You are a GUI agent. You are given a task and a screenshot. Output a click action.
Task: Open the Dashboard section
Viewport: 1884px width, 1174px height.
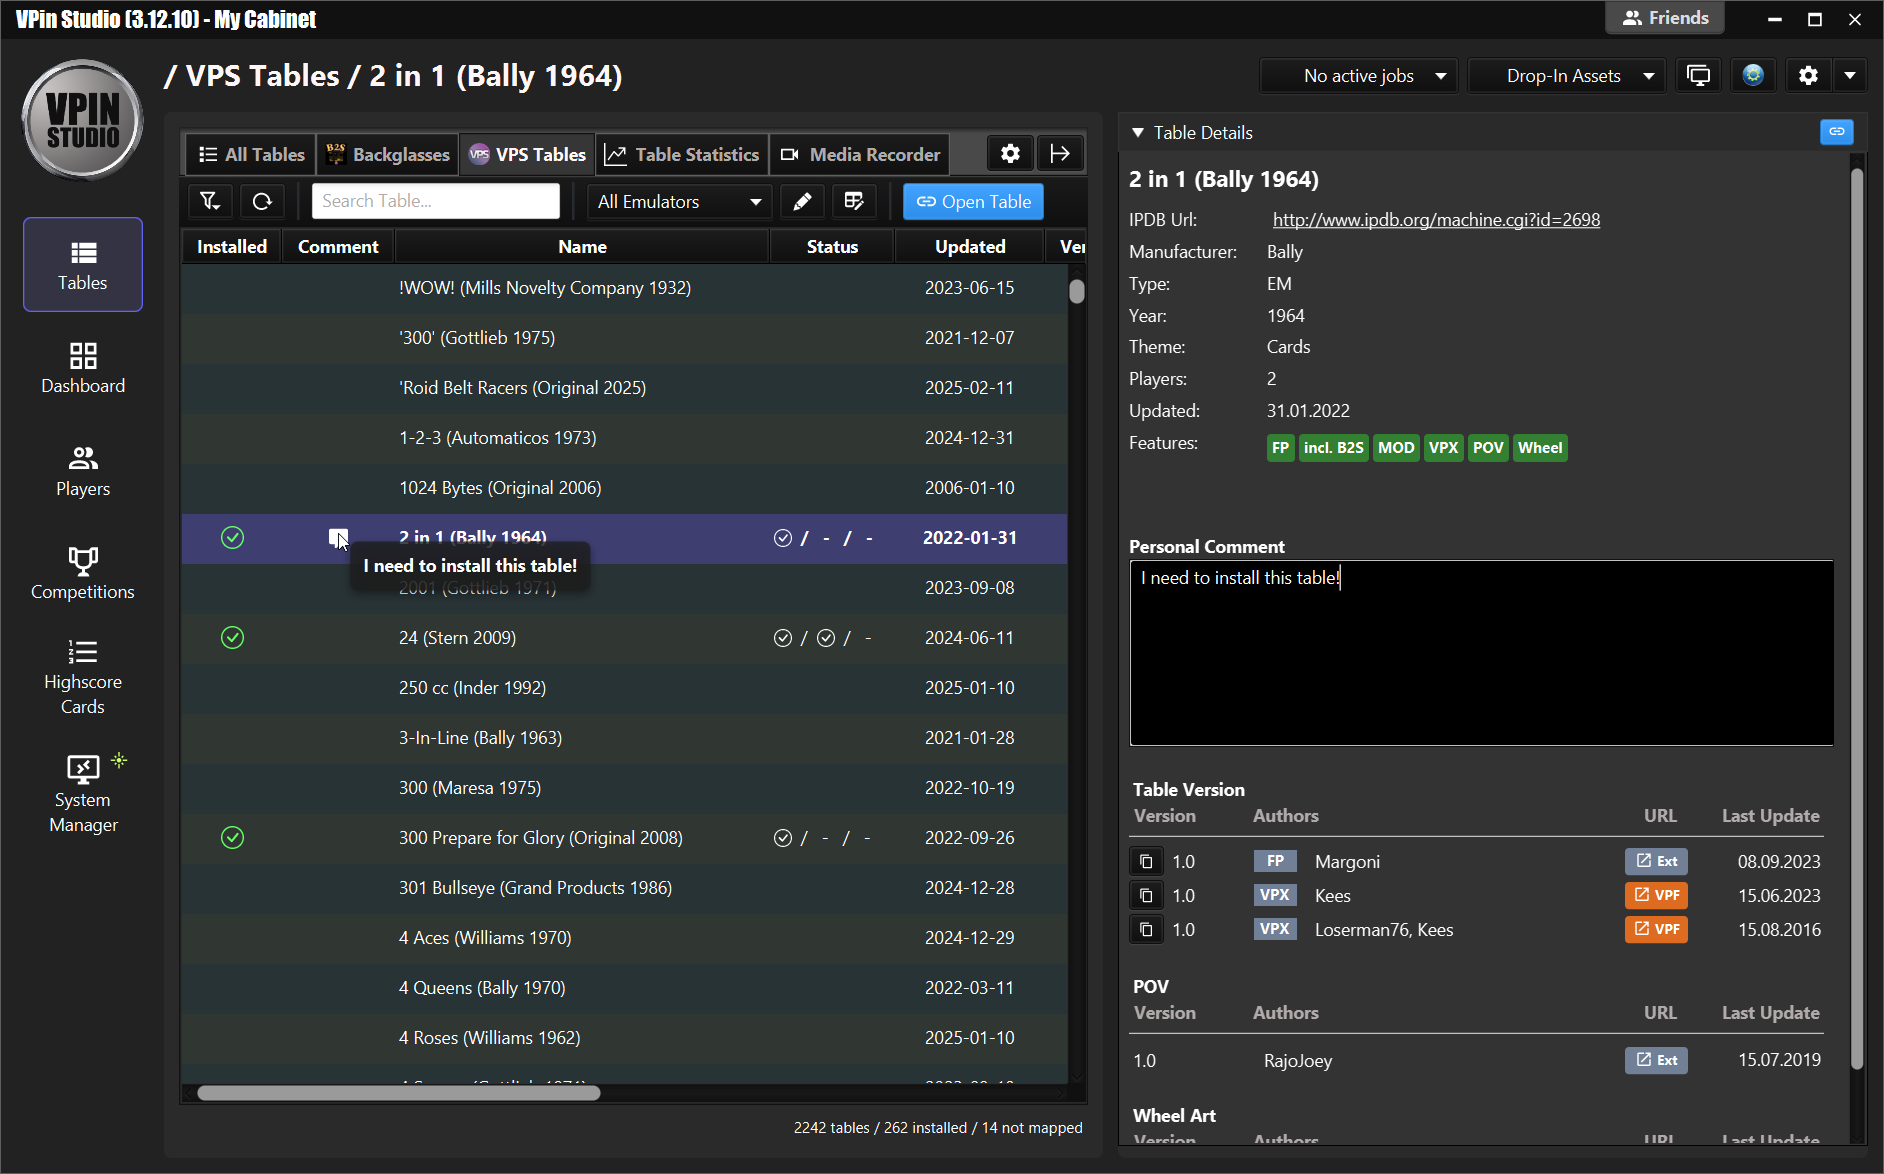tap(83, 368)
